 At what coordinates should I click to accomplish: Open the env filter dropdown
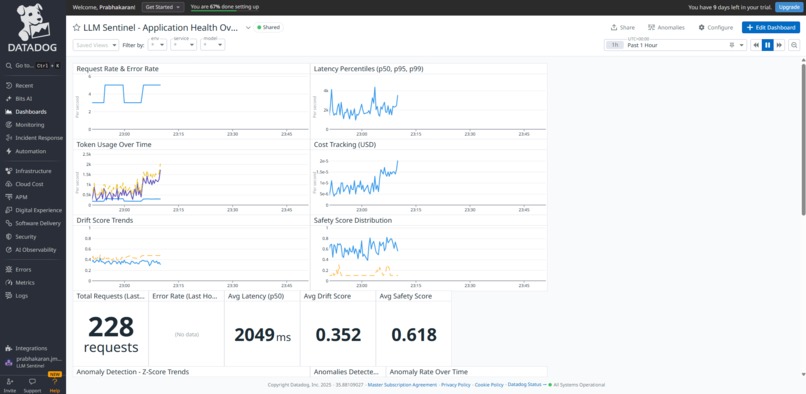click(157, 45)
